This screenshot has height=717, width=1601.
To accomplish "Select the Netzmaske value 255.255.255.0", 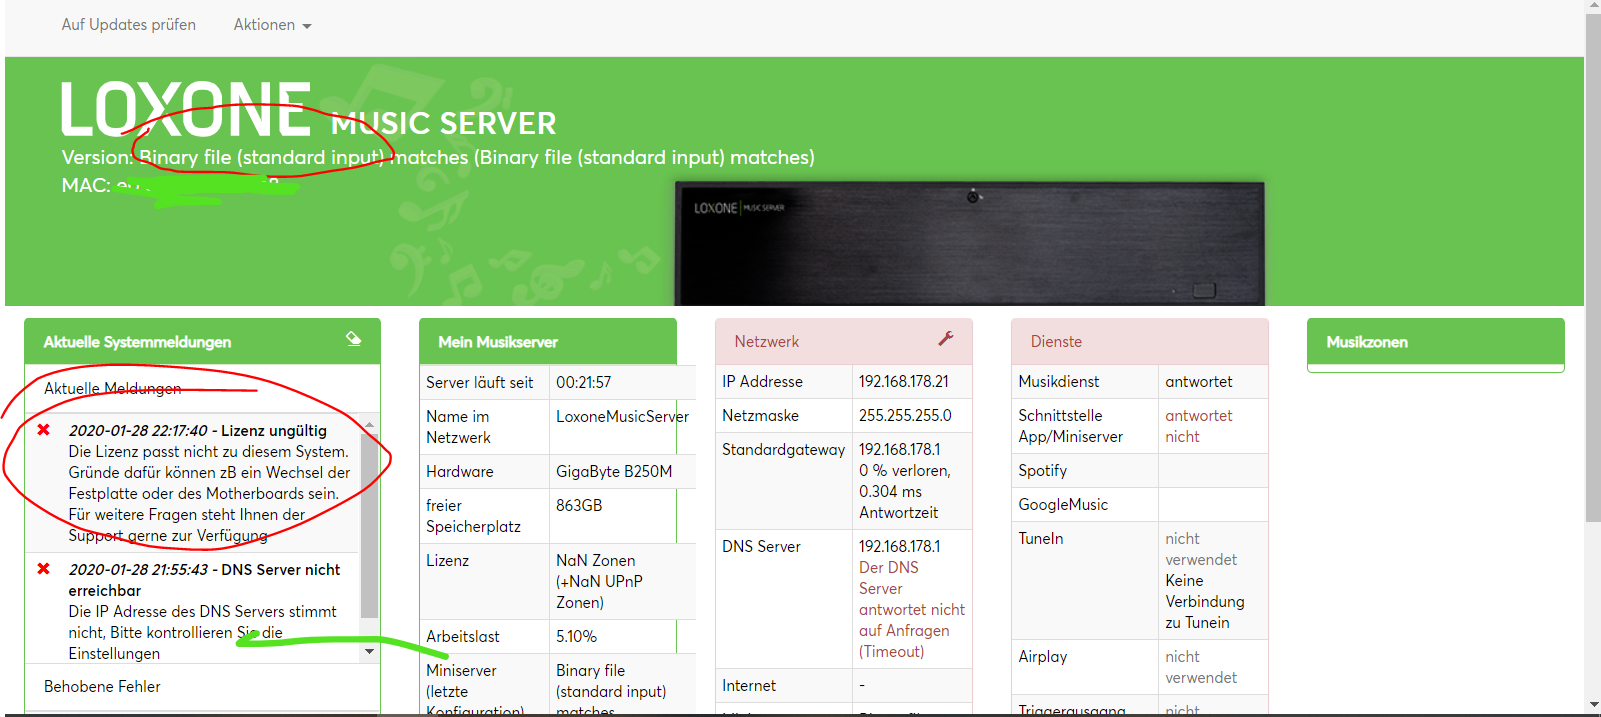I will [x=905, y=416].
